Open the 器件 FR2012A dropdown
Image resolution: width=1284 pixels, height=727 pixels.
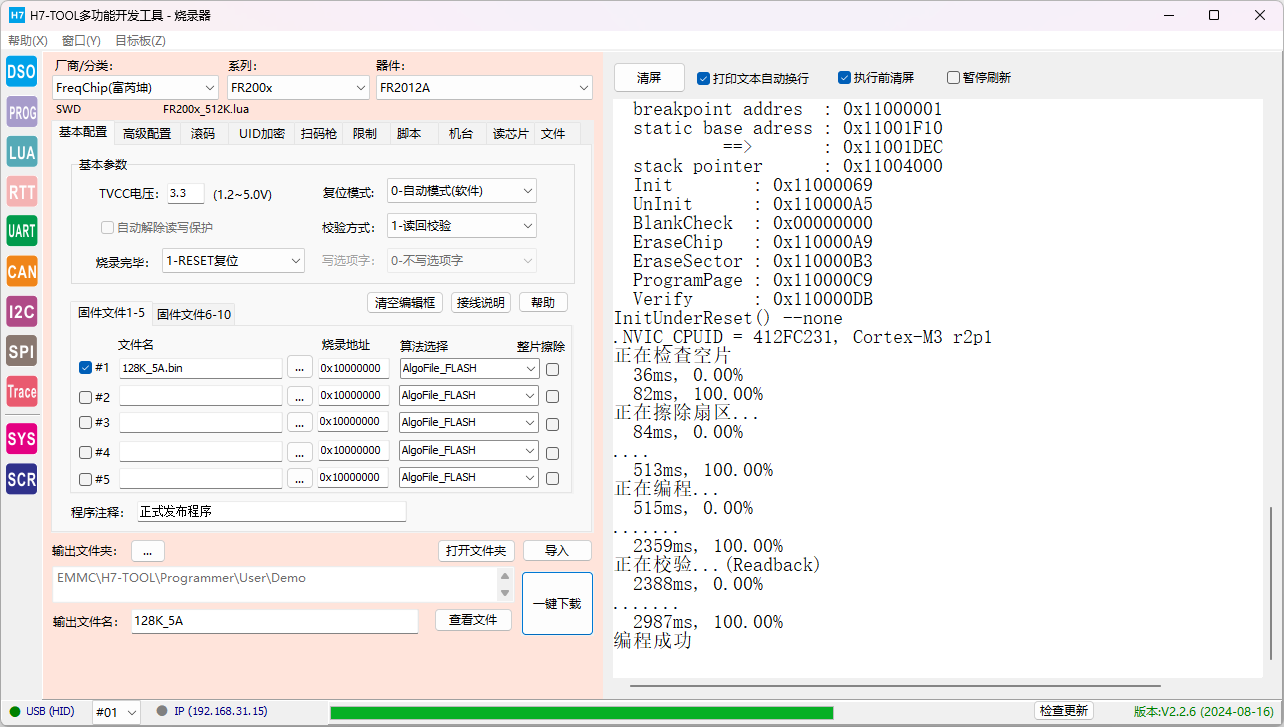[484, 88]
